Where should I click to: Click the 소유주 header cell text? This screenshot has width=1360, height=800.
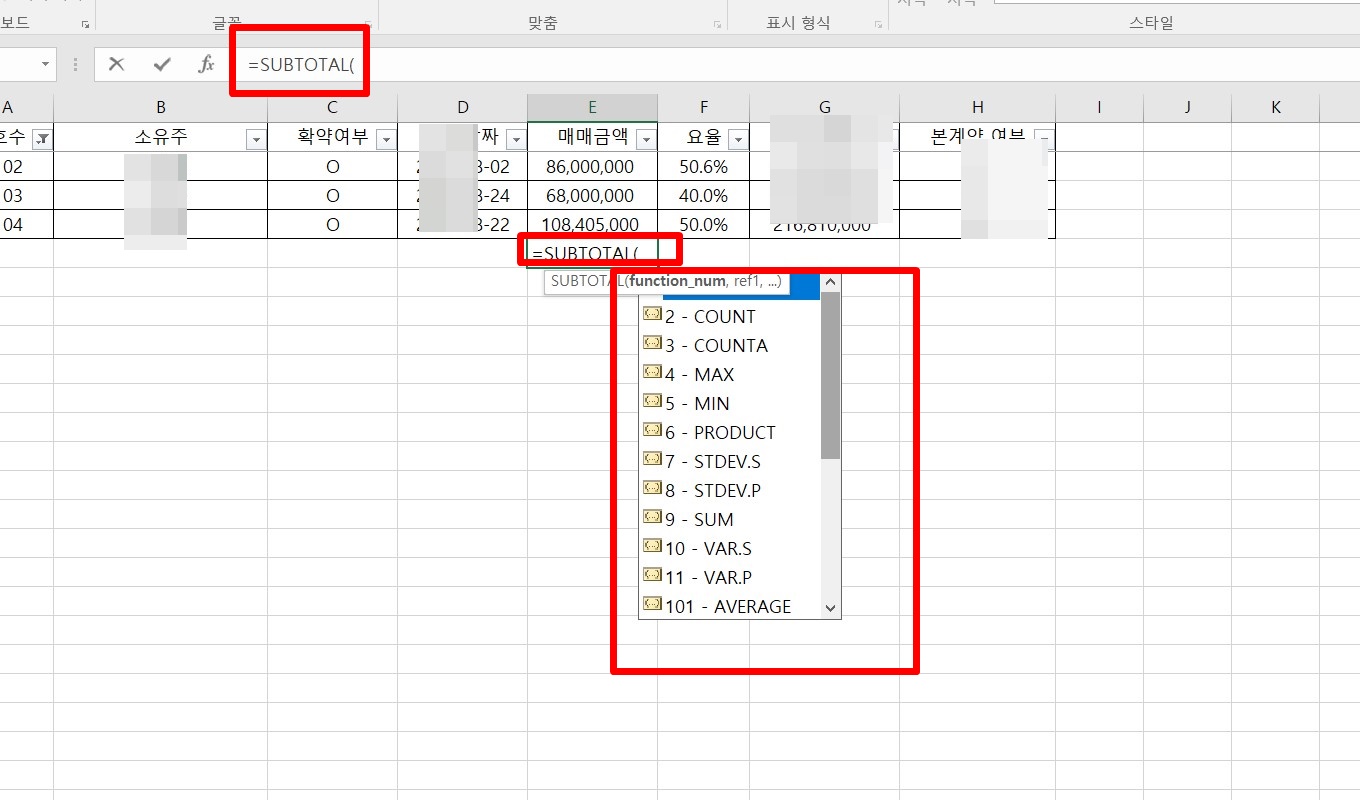coord(160,138)
